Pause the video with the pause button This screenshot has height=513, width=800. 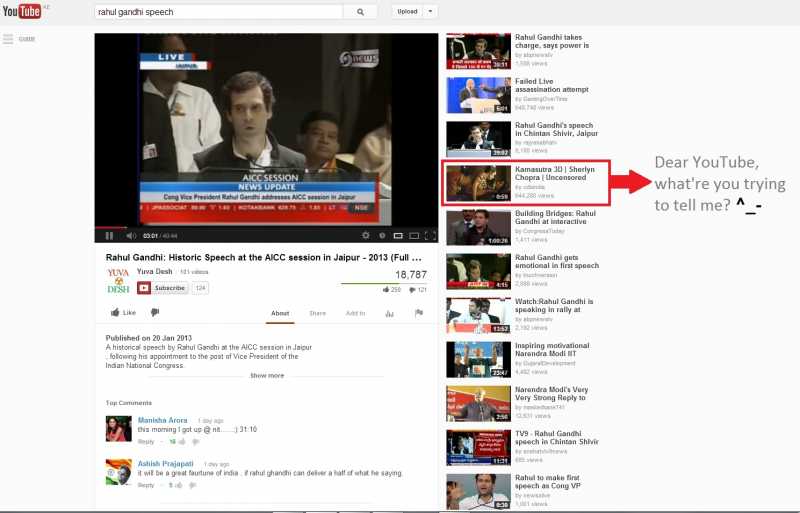[x=109, y=235]
